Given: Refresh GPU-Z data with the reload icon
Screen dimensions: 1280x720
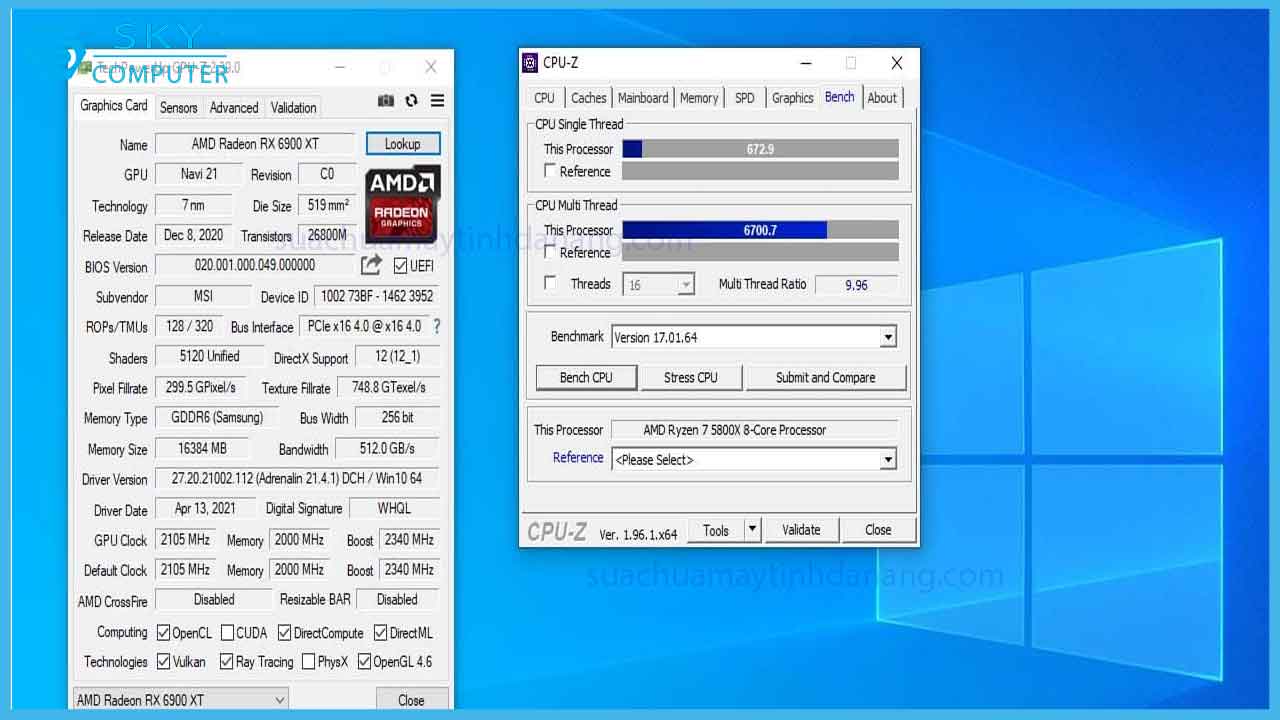Looking at the screenshot, I should (411, 101).
